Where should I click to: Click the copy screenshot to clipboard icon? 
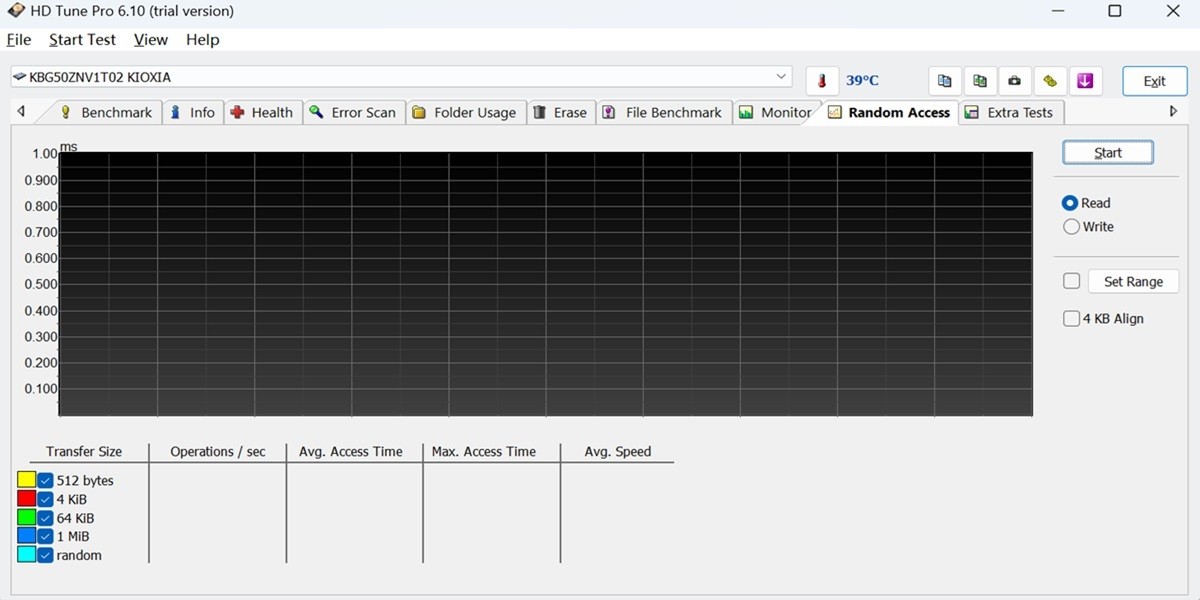click(x=980, y=81)
